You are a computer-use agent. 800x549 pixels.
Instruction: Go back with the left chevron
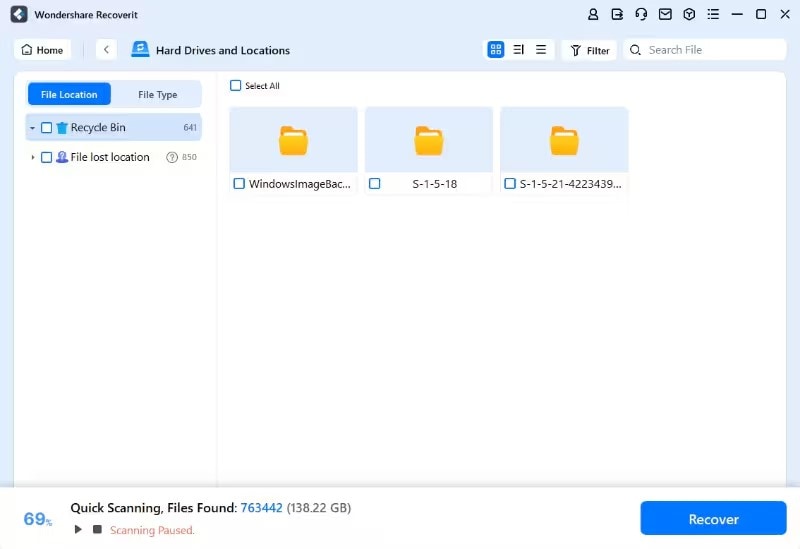coord(106,49)
